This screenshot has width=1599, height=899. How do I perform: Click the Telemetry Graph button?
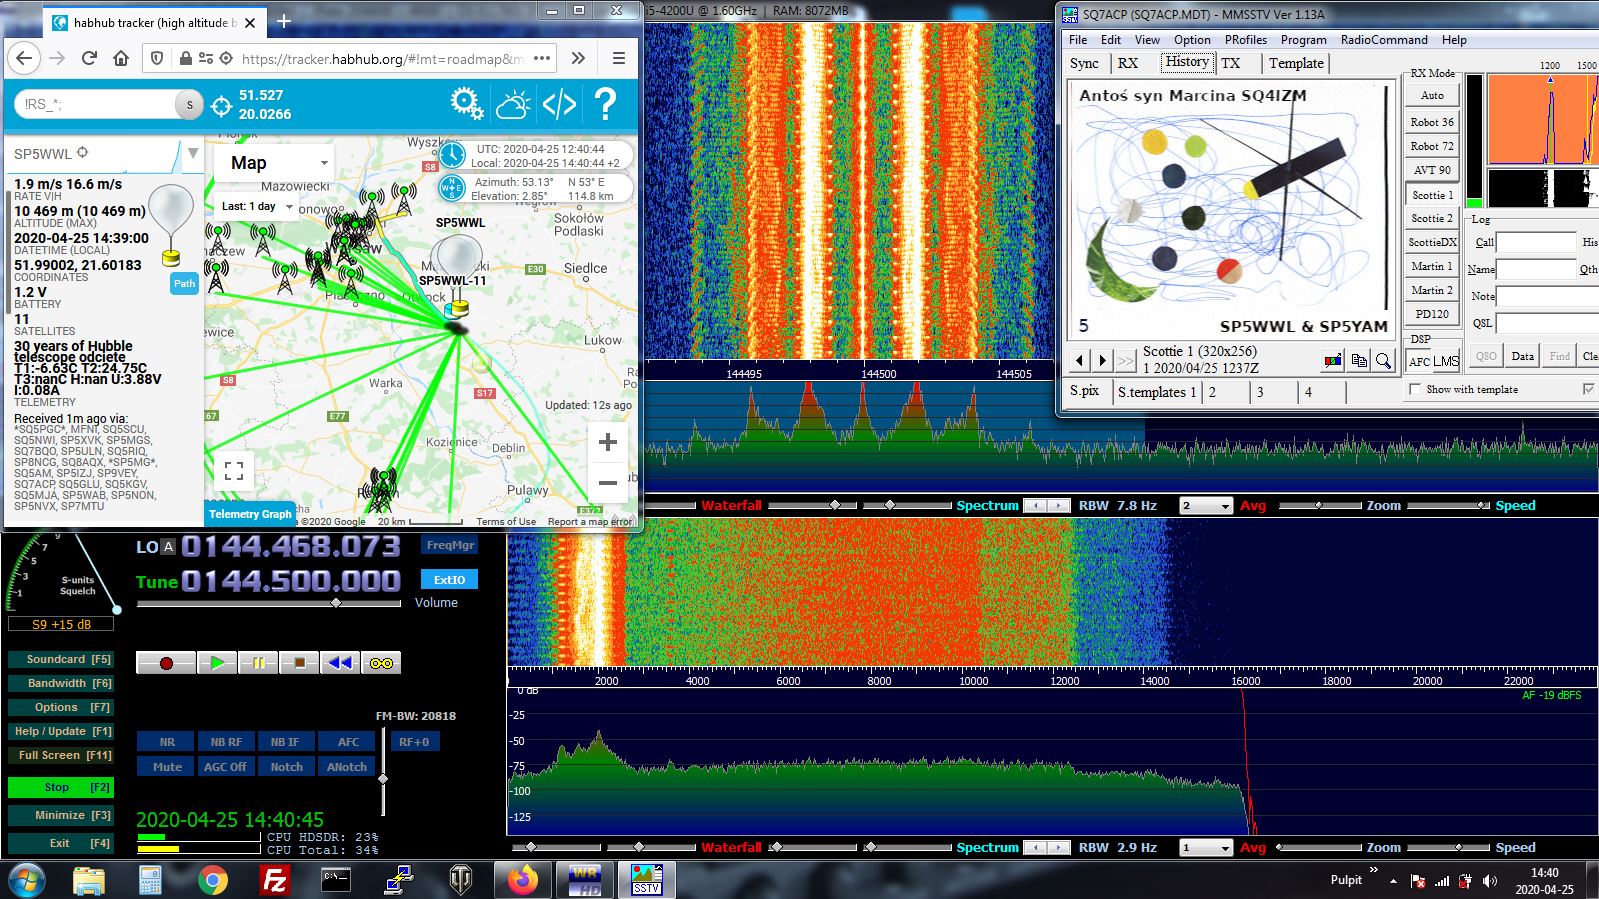(x=250, y=514)
